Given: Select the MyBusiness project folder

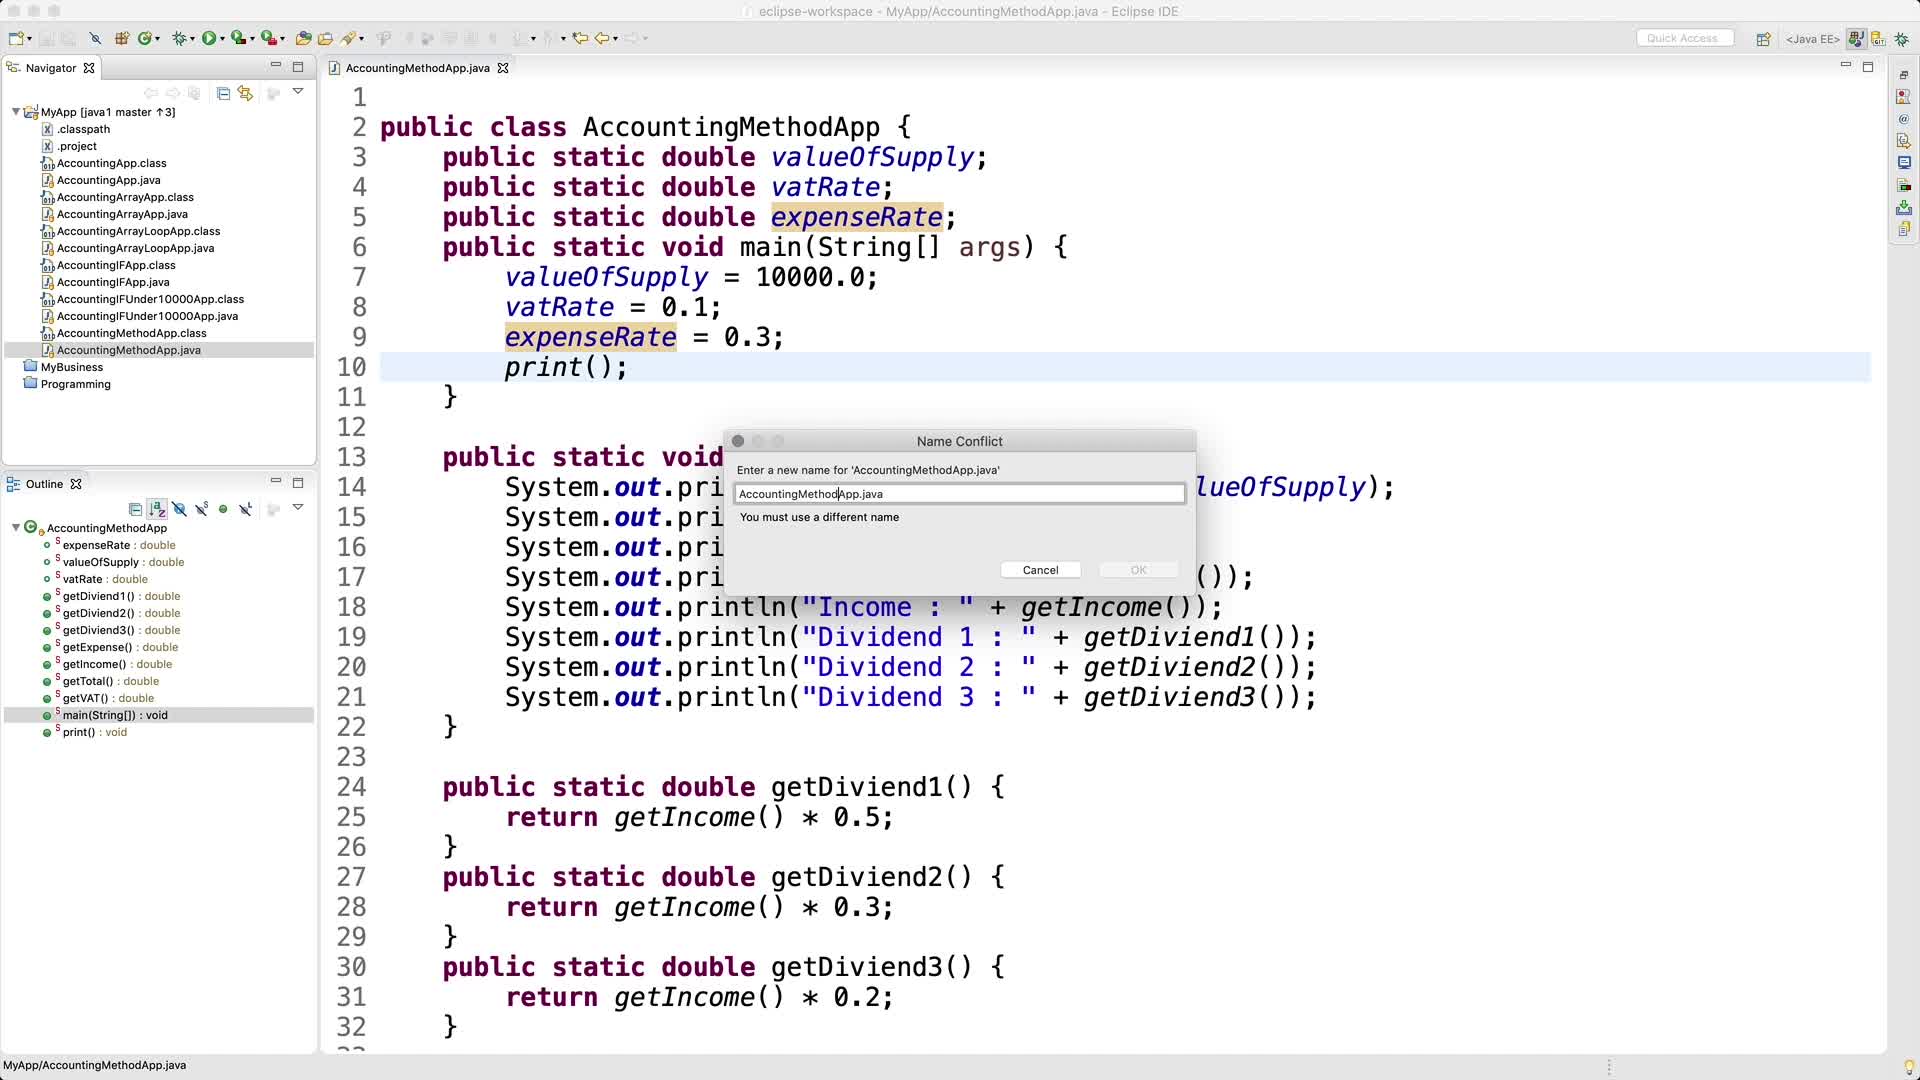Looking at the screenshot, I should point(72,367).
